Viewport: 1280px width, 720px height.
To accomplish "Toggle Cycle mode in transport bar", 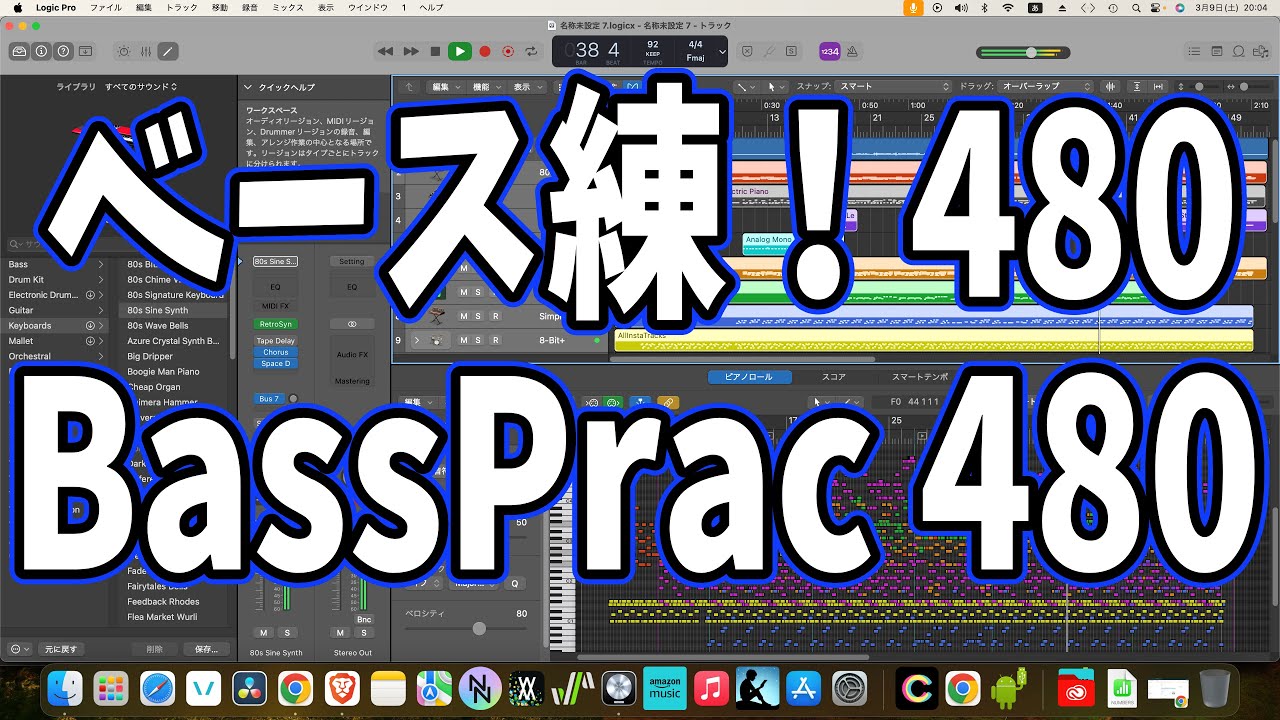I will tap(531, 51).
